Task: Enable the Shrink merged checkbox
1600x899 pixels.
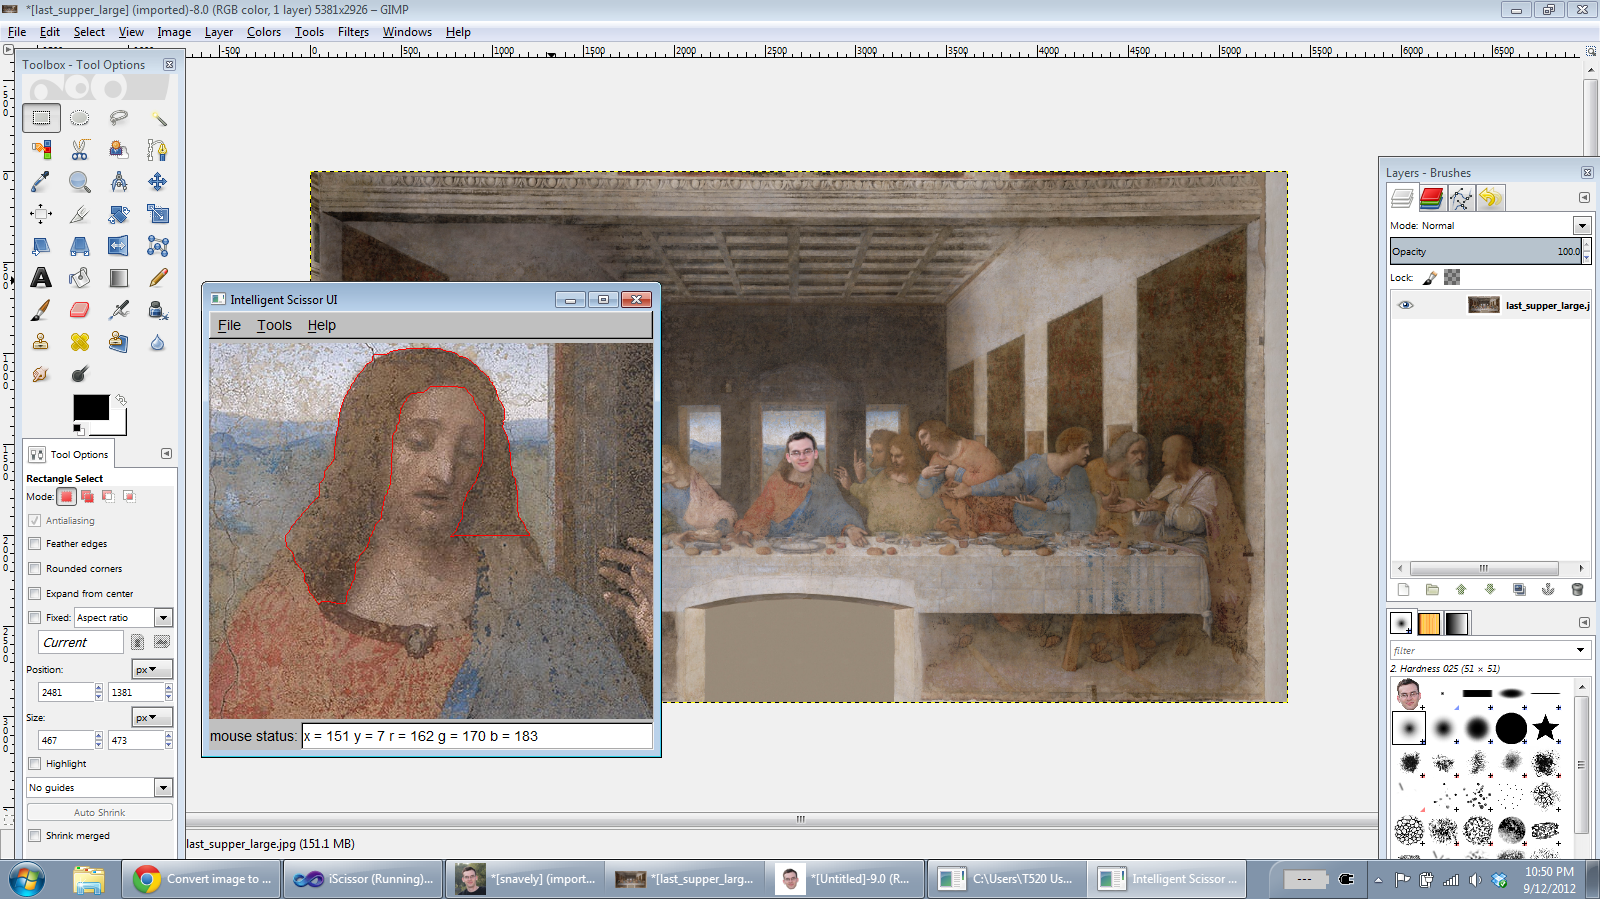Action: click(35, 836)
